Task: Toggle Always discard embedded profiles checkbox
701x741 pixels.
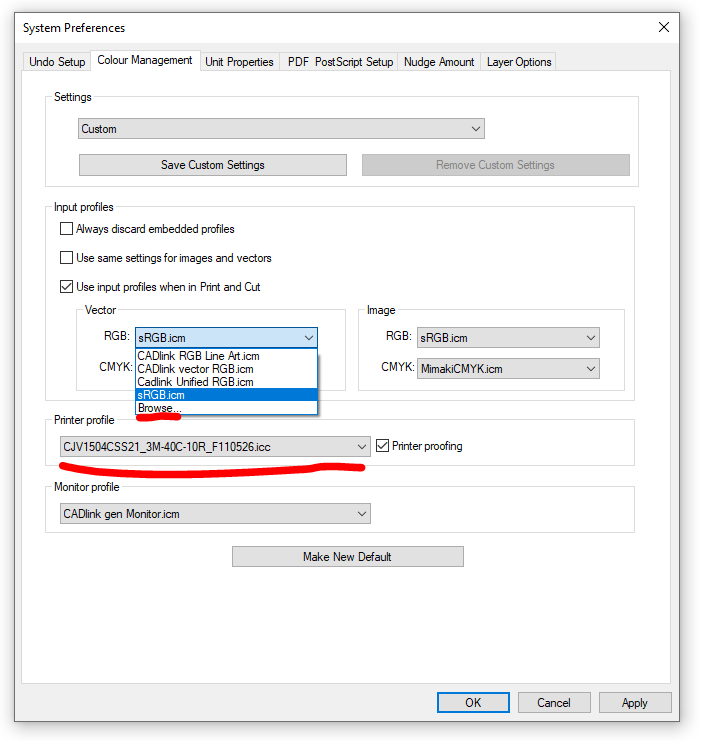Action: [x=66, y=229]
